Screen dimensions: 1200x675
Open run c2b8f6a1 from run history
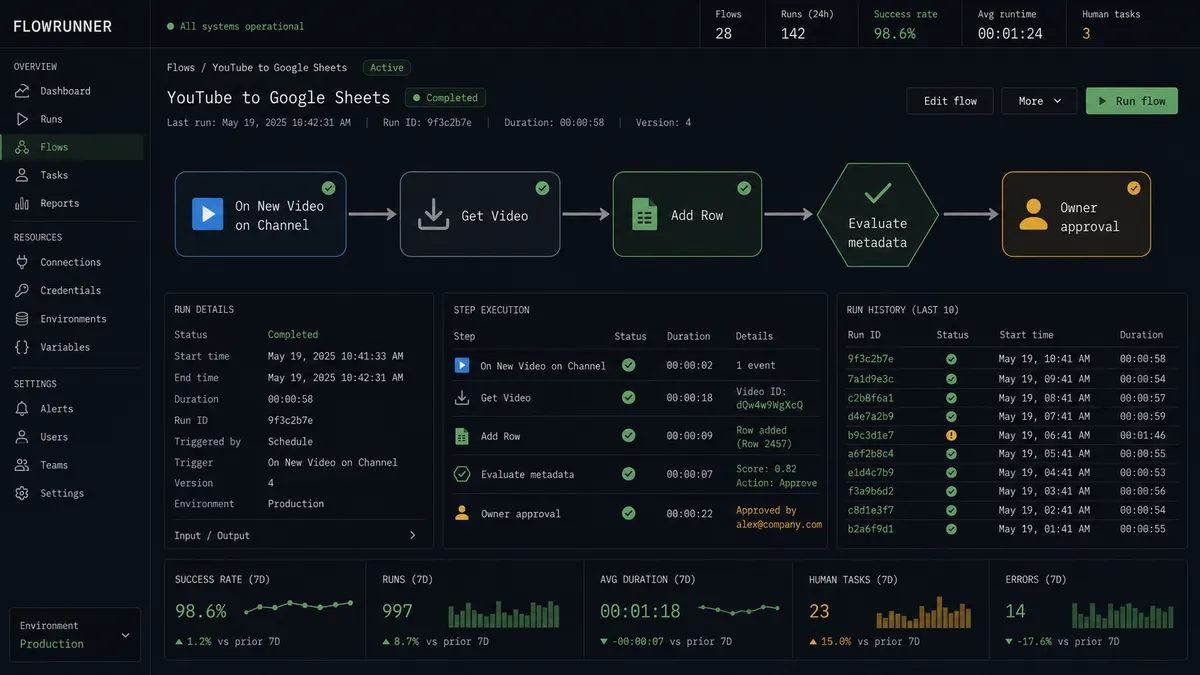click(871, 397)
